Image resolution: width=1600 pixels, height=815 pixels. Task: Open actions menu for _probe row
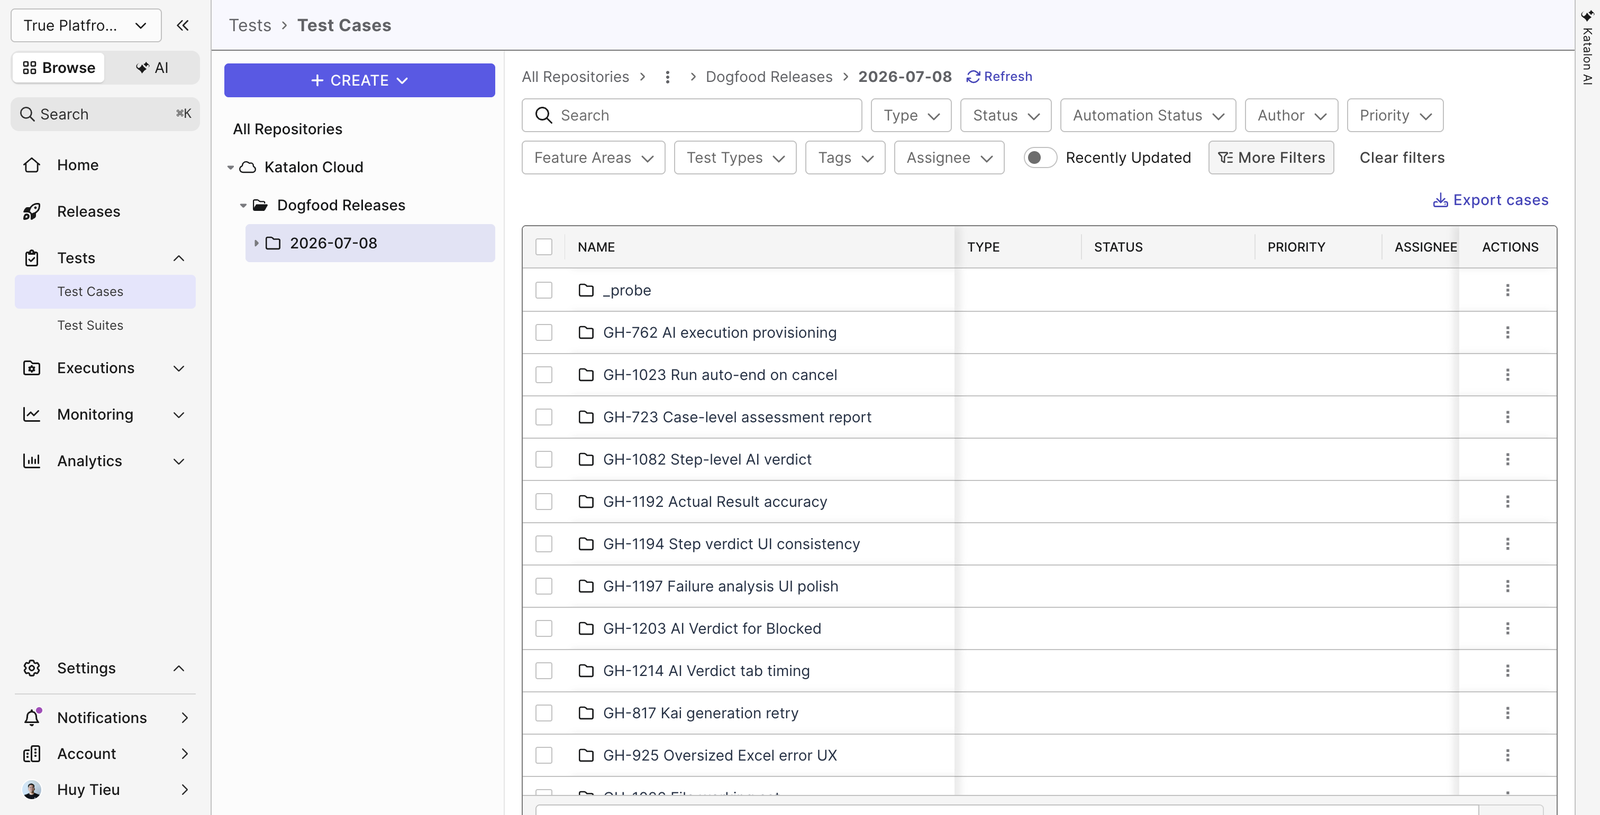[1508, 290]
